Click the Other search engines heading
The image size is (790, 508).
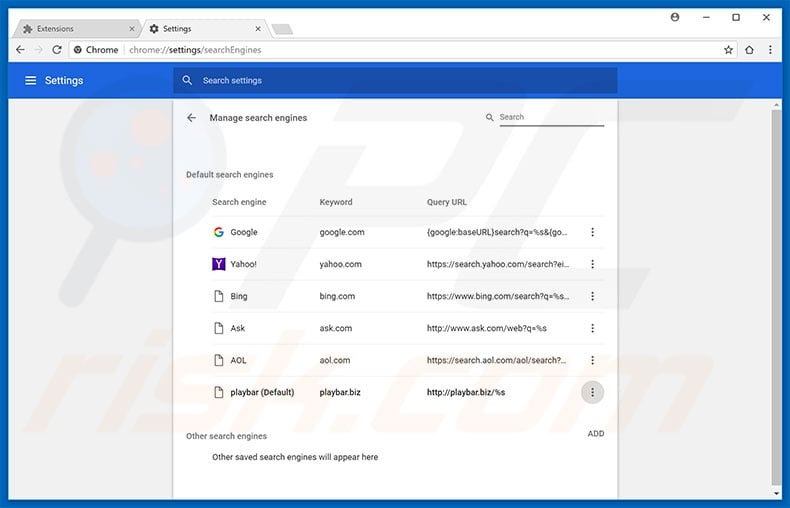pyautogui.click(x=226, y=436)
